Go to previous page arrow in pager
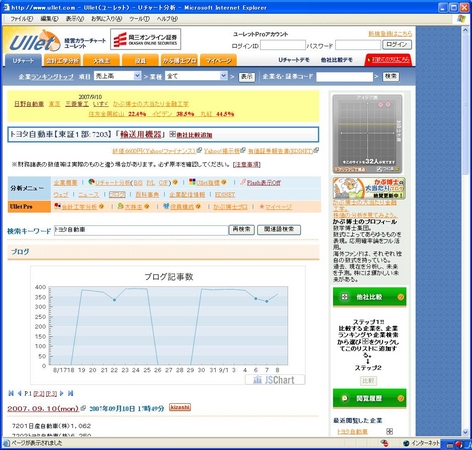The height and width of the screenshot is (450, 472). [19, 393]
